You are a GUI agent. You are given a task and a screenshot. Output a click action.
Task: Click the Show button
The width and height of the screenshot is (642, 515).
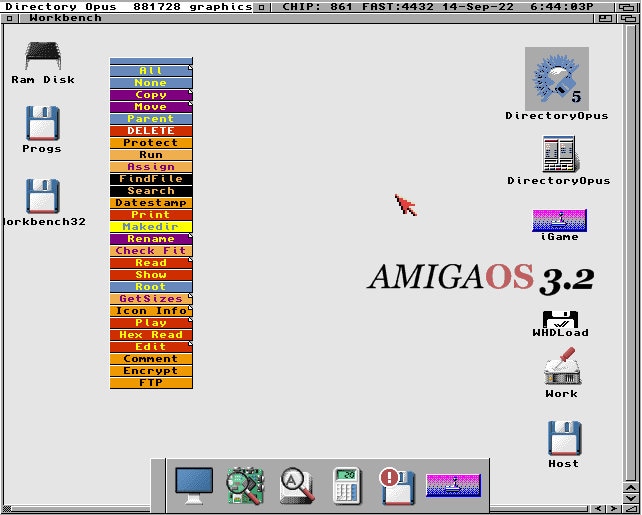coord(151,275)
